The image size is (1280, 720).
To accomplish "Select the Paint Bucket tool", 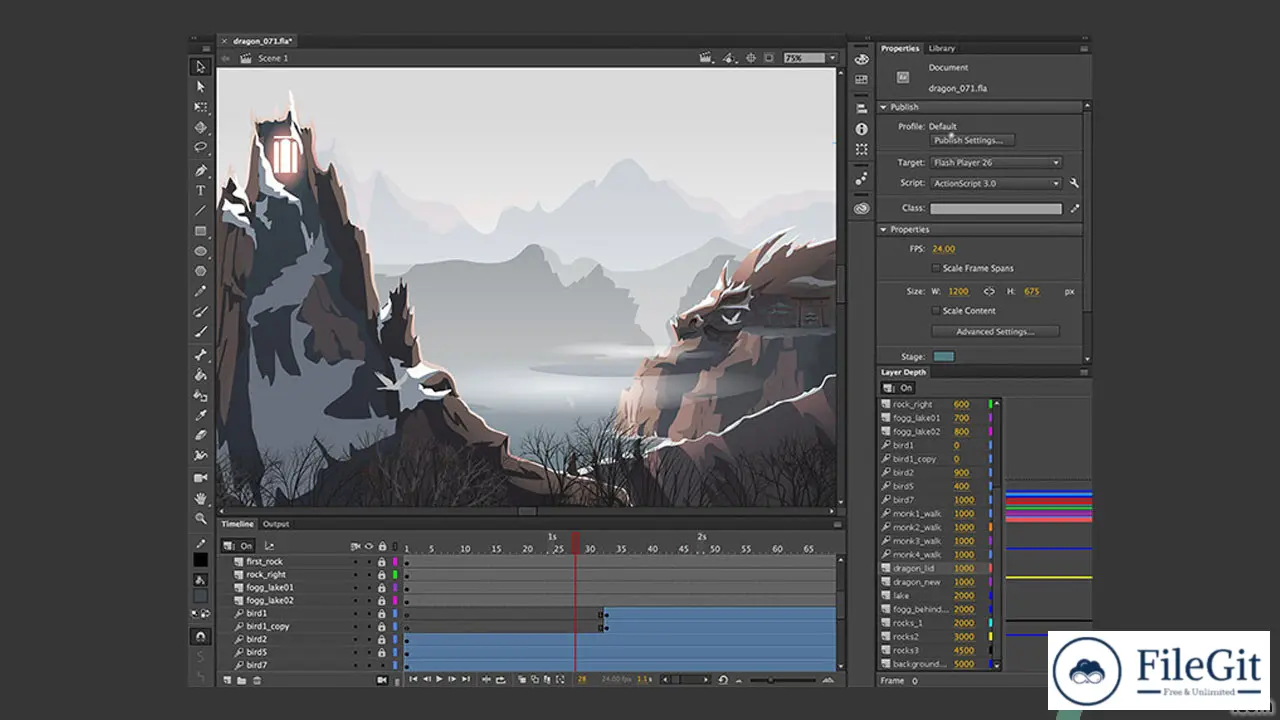I will 200,375.
